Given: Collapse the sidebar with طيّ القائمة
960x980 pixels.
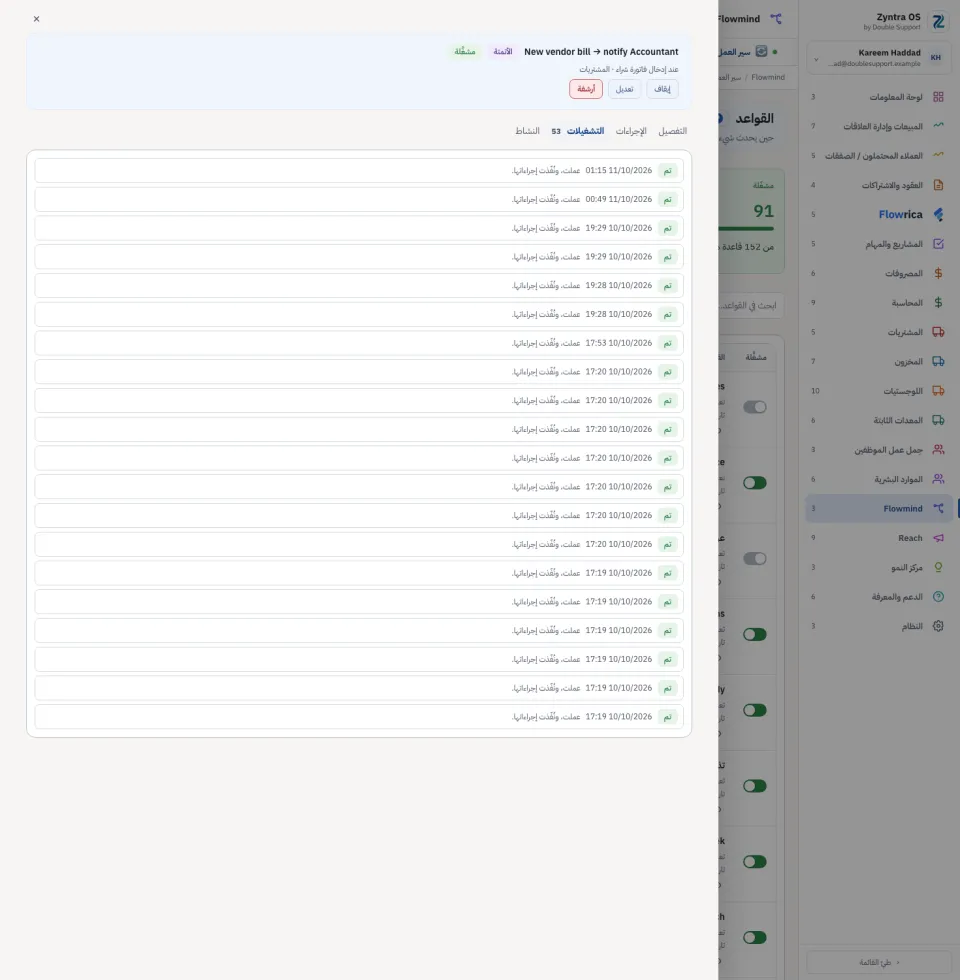Looking at the screenshot, I should pos(879,962).
